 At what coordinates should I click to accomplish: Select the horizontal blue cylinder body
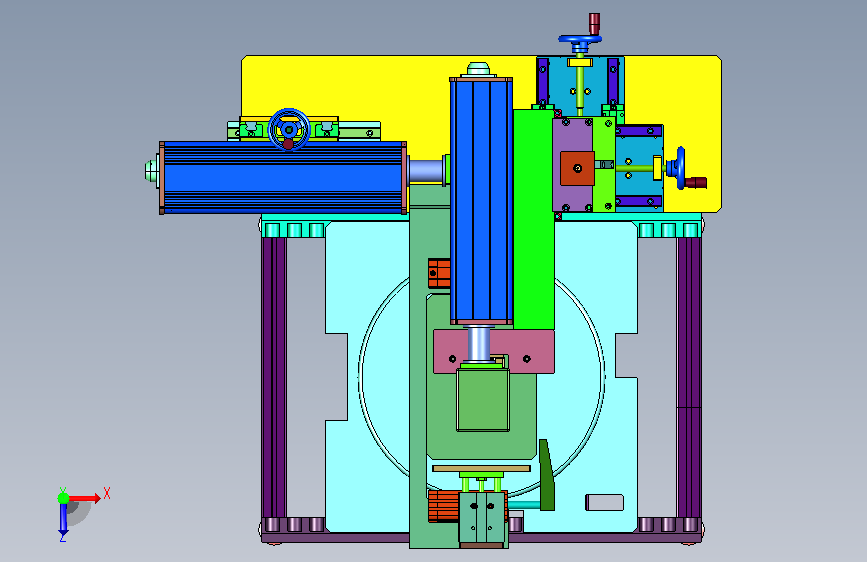tap(283, 178)
